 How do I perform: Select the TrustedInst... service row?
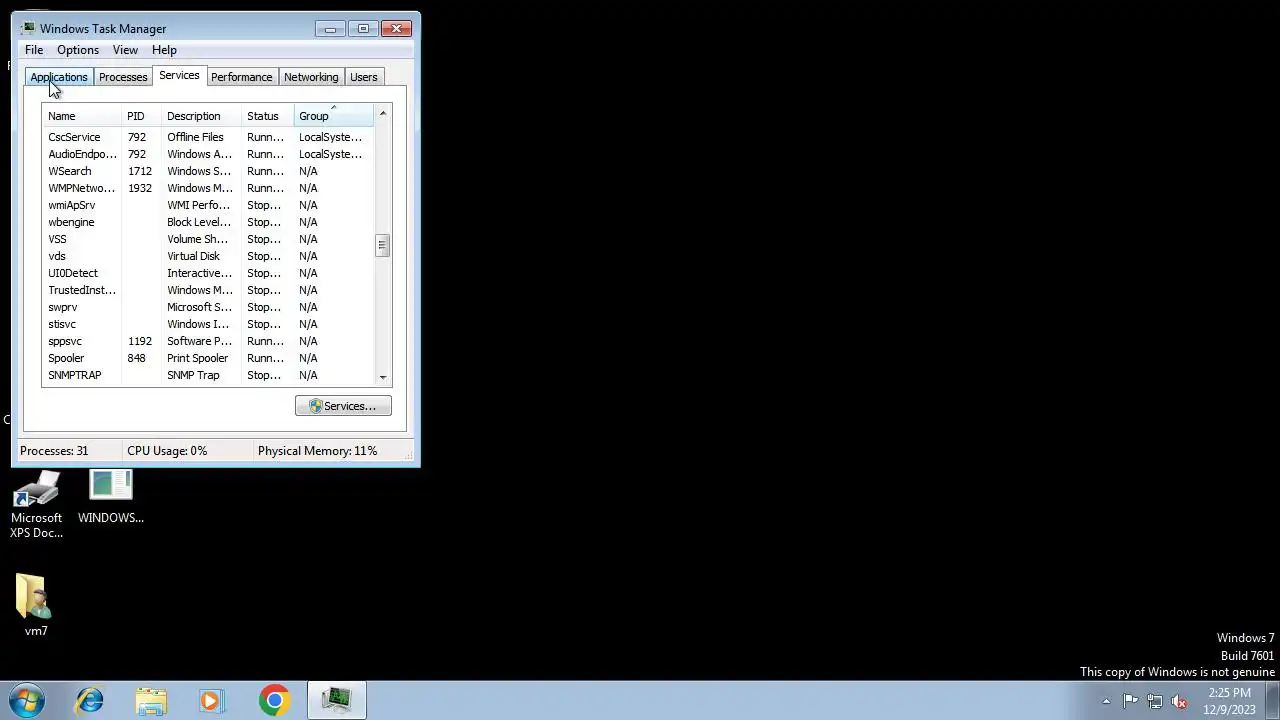(208, 290)
